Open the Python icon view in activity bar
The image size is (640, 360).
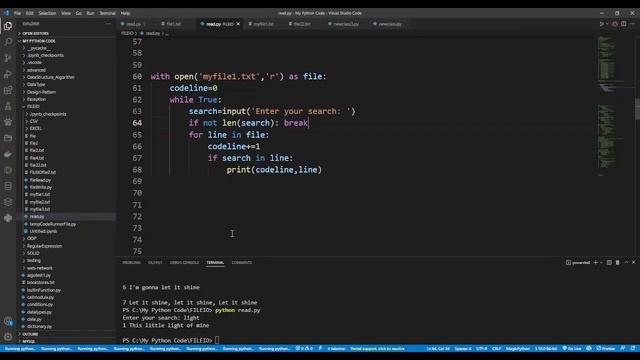point(8,218)
